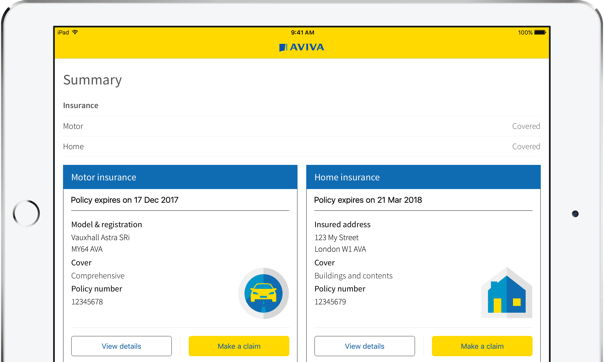Make a claim on Home insurance

[x=482, y=346]
